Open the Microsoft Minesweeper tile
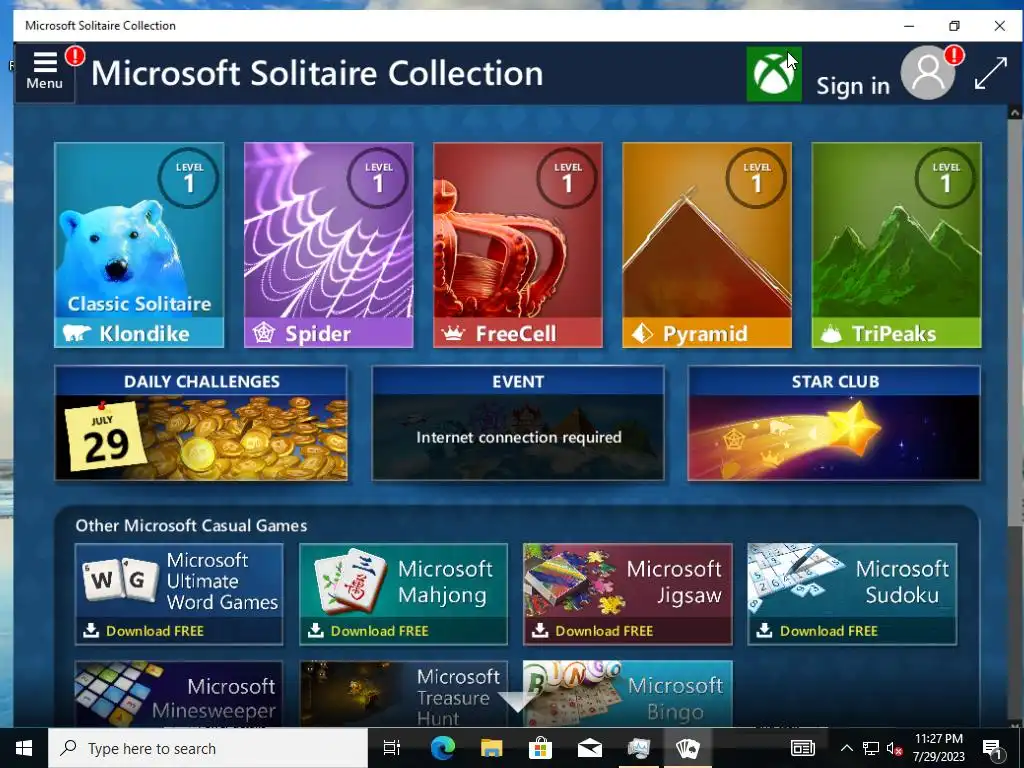 point(179,694)
